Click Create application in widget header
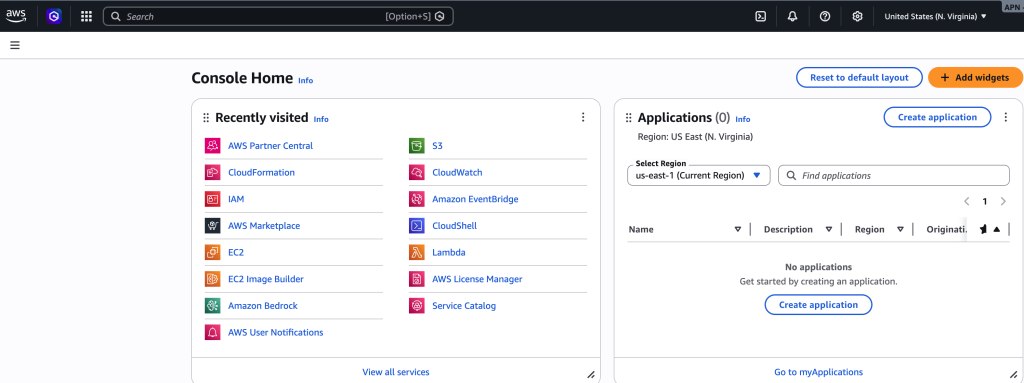 point(937,117)
